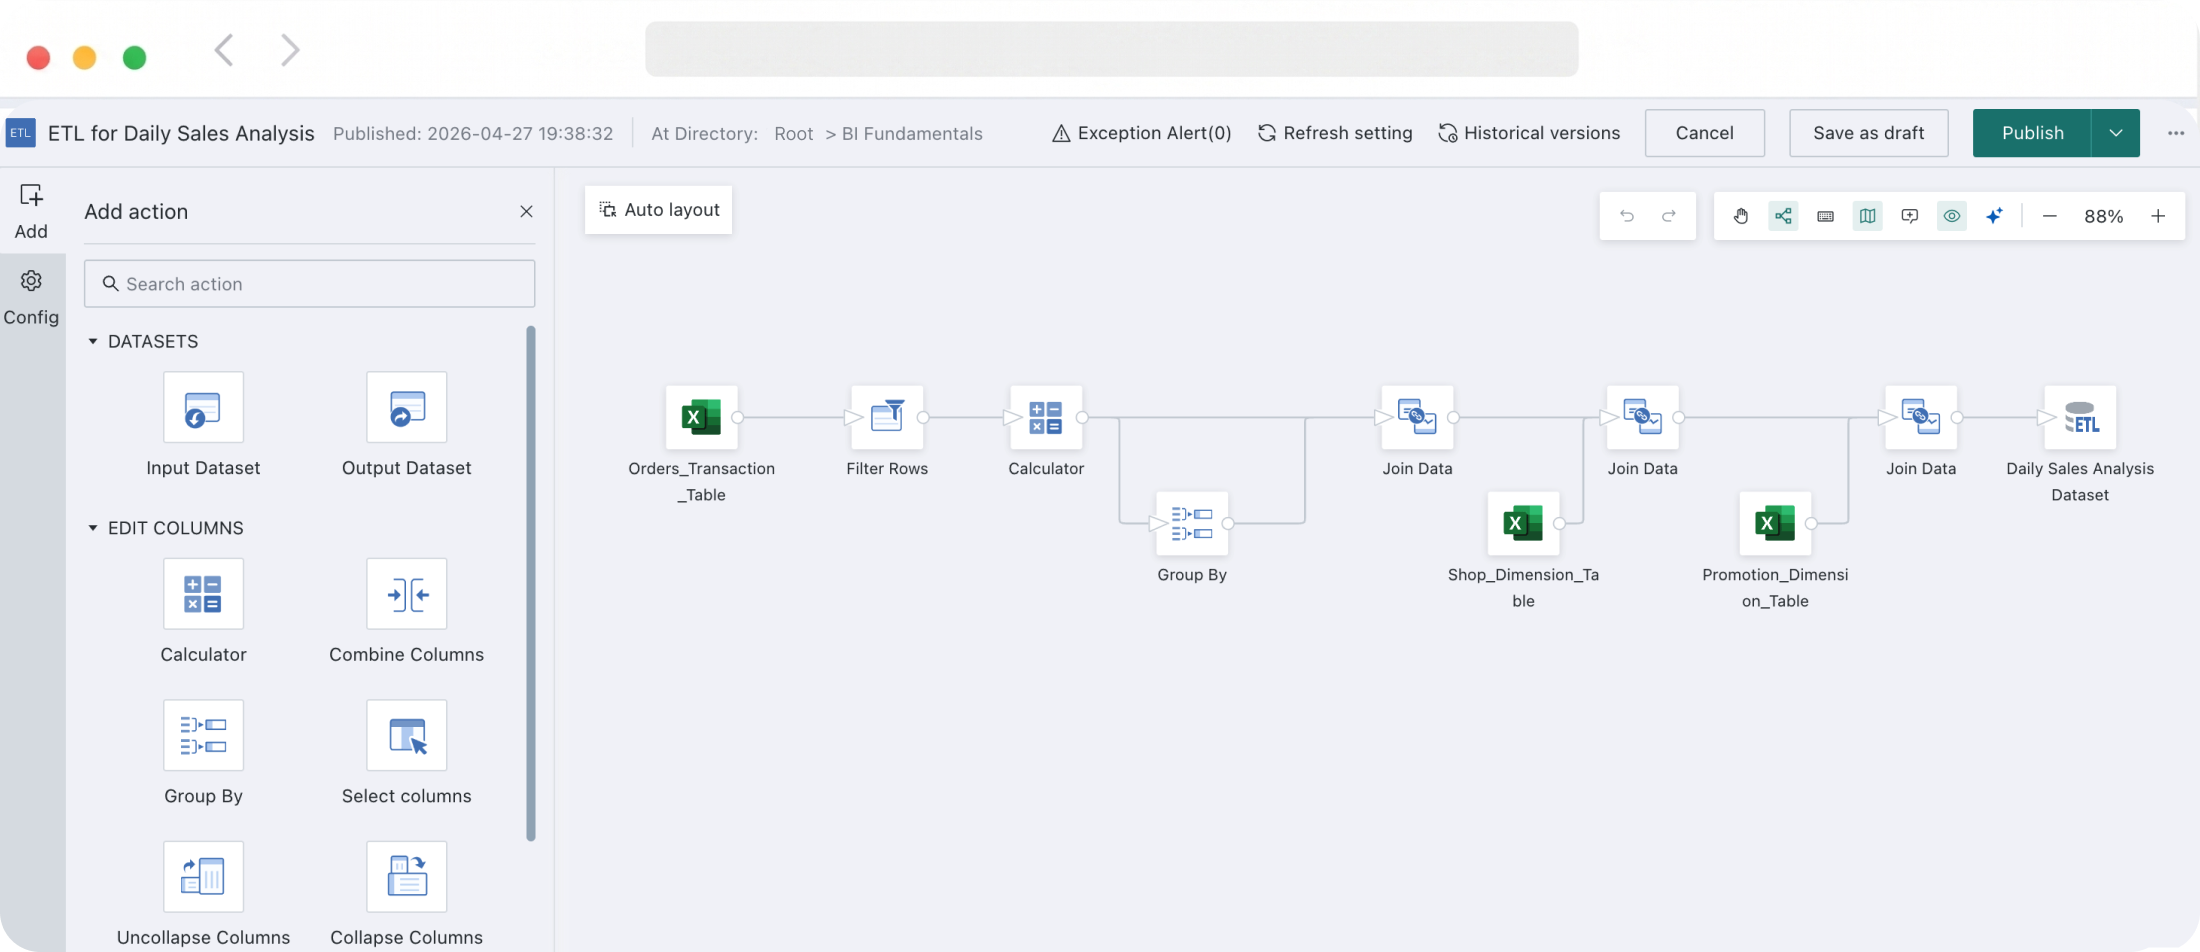Navigate back with browser arrow
The image size is (2200, 952).
[224, 50]
